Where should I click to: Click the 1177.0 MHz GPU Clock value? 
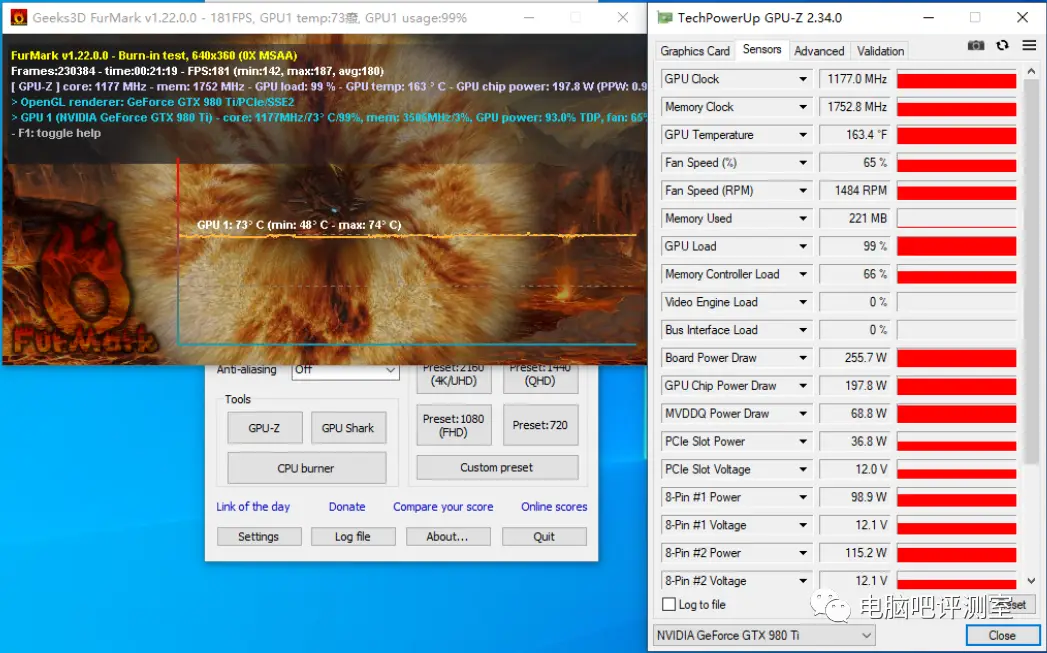click(x=855, y=79)
